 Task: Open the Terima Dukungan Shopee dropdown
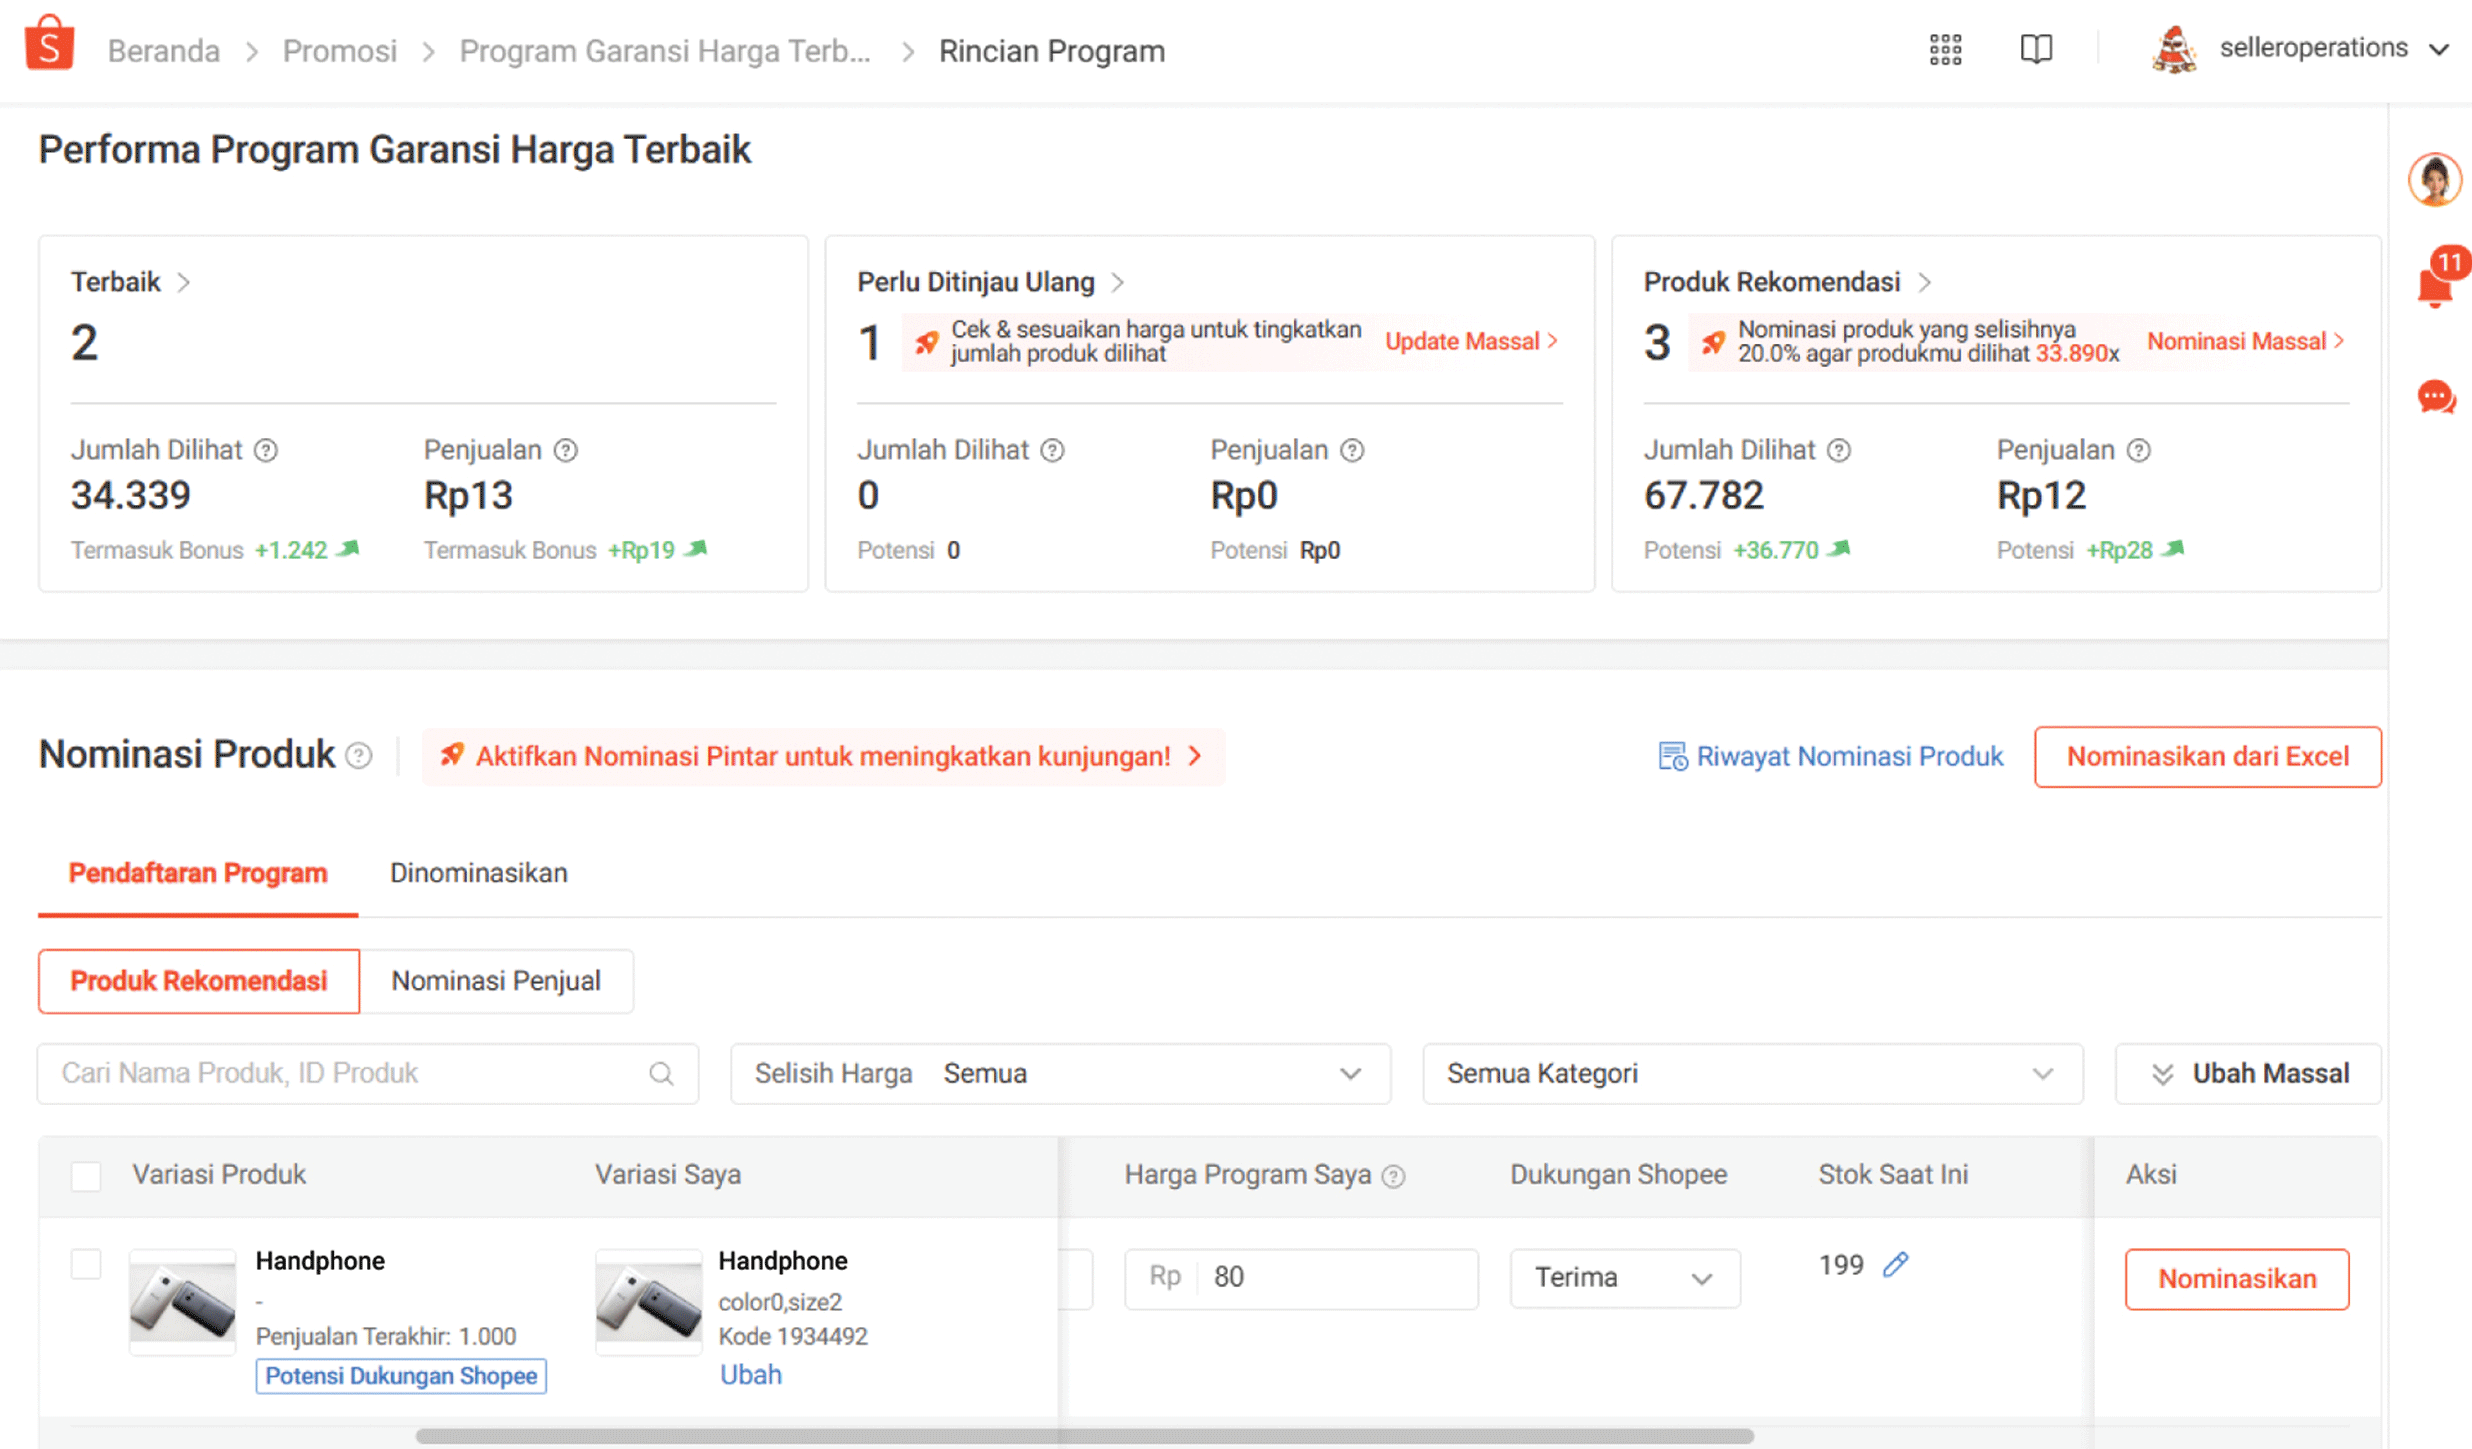tap(1624, 1278)
